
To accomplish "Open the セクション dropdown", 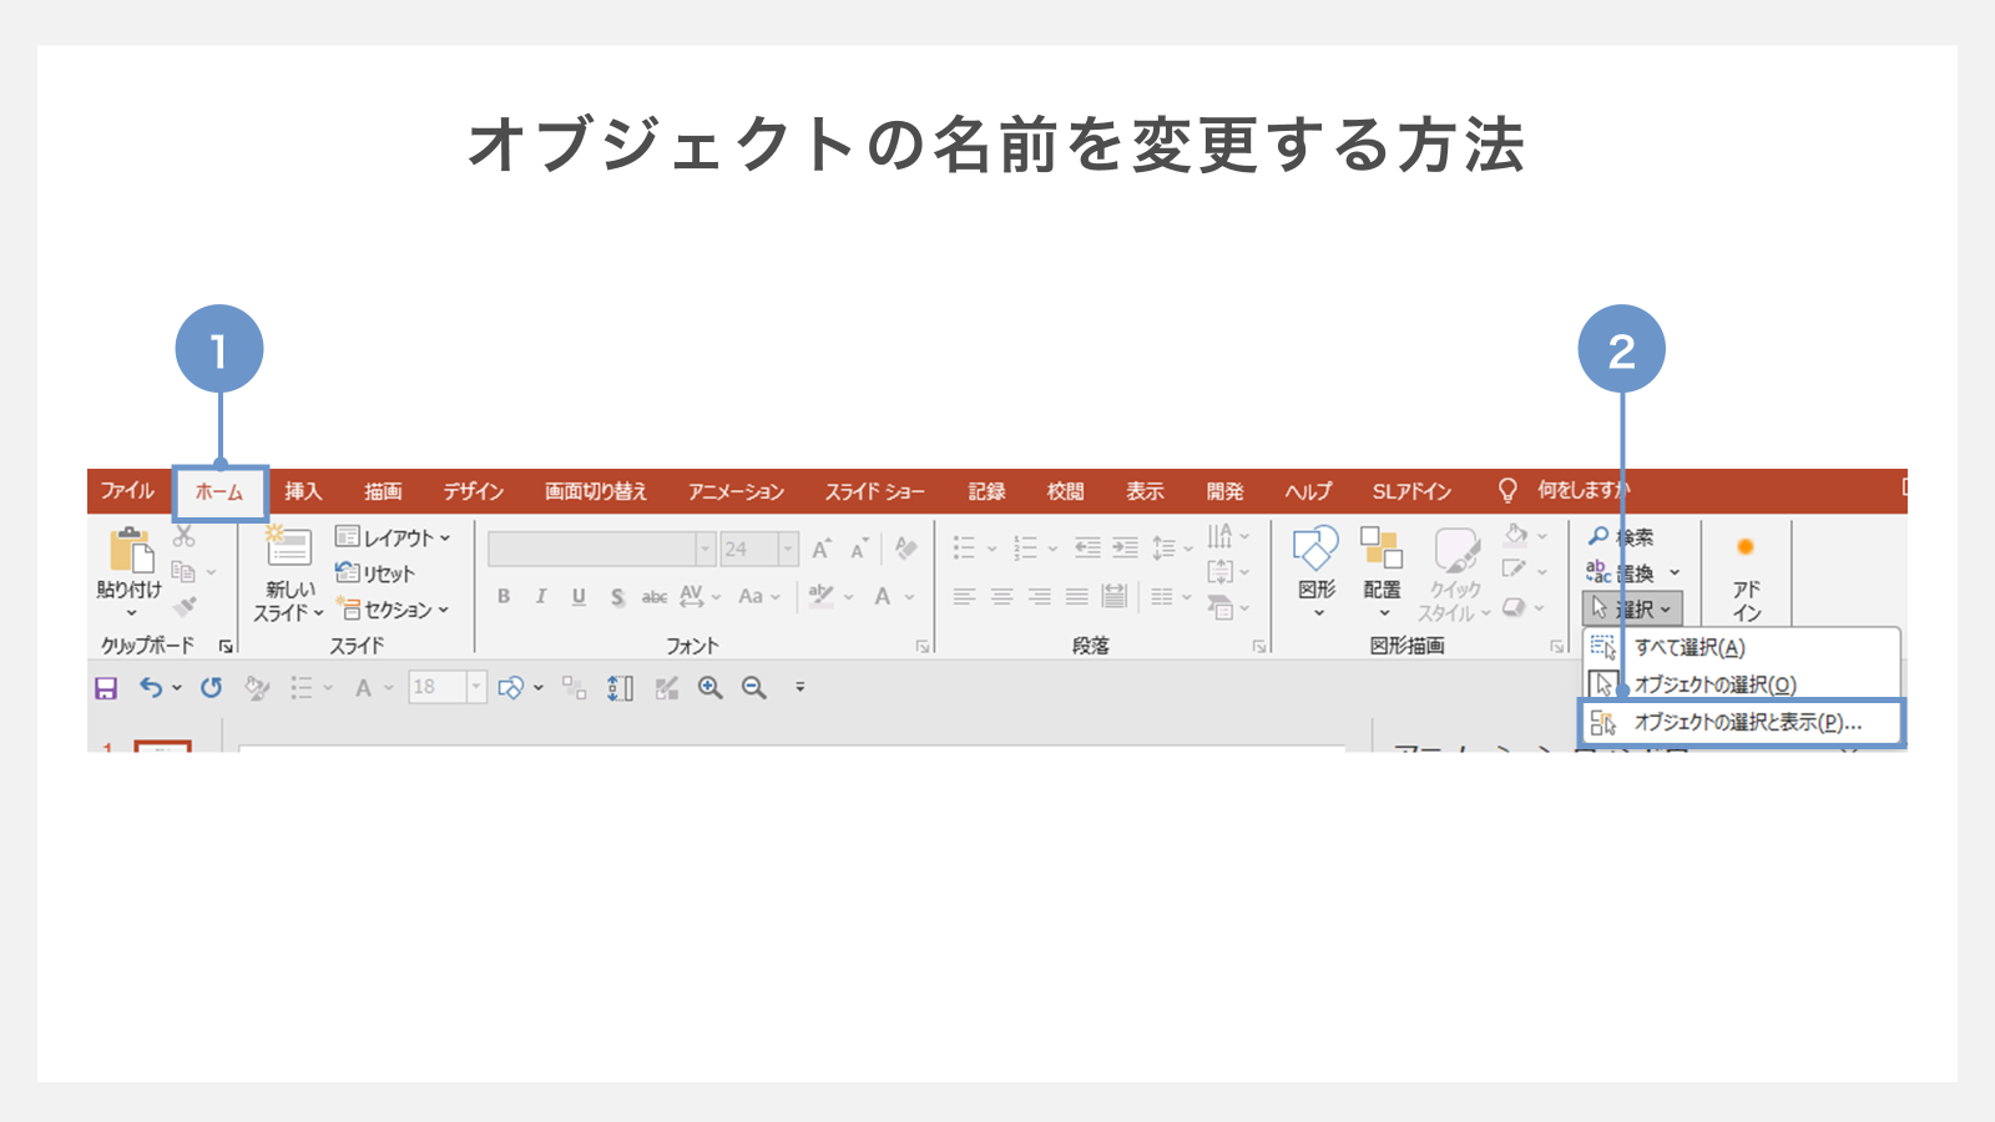I will [x=393, y=609].
